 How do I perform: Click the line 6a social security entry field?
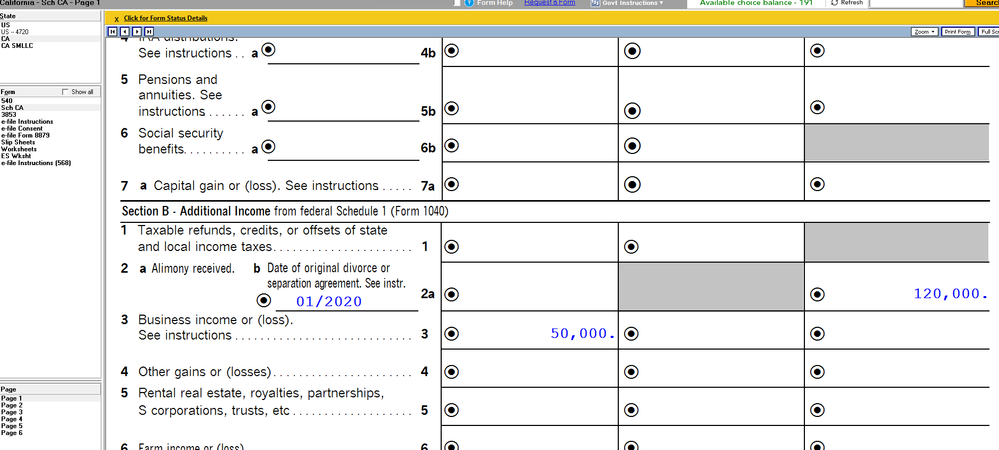pos(348,149)
